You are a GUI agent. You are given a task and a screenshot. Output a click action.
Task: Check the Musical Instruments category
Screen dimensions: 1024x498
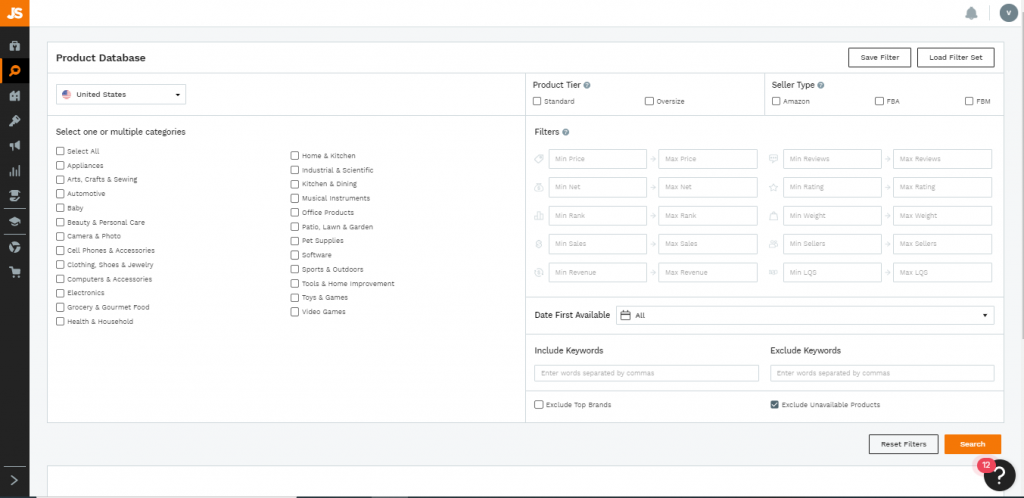pos(295,198)
